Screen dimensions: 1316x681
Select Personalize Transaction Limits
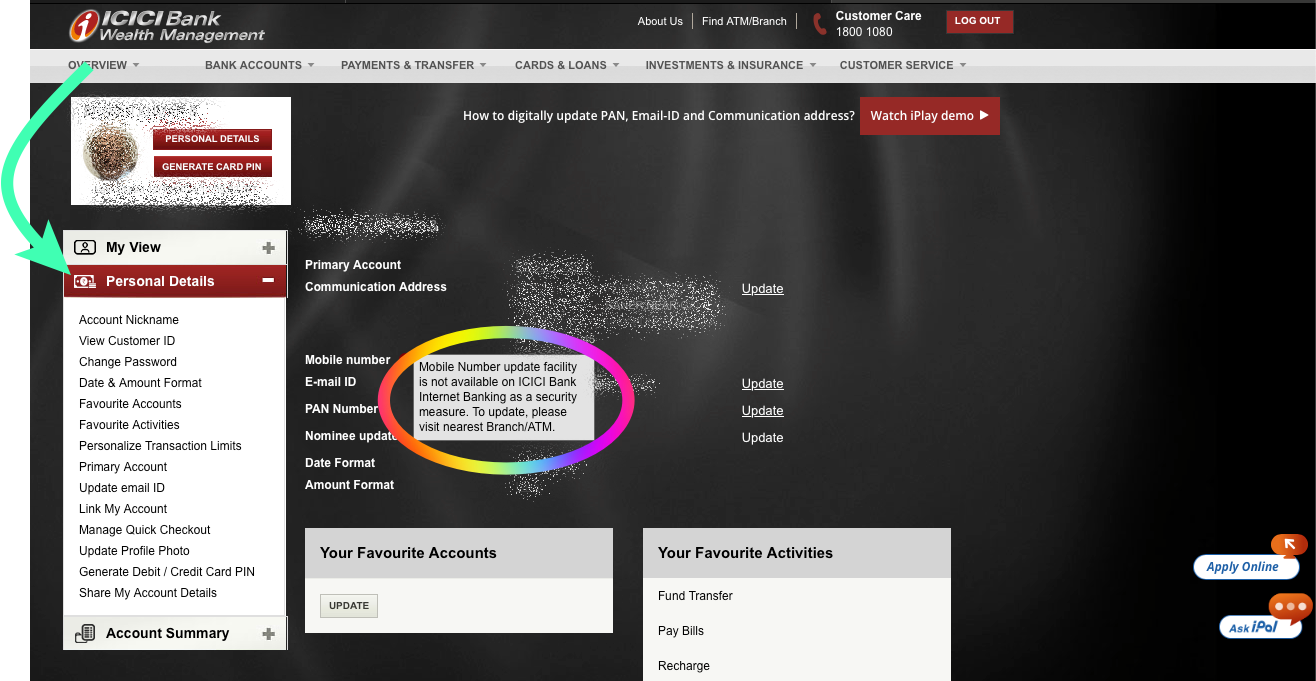[x=160, y=446]
